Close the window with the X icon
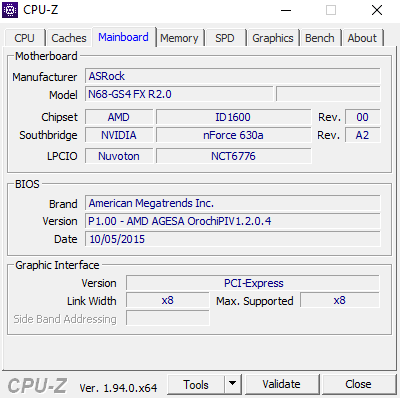 [x=377, y=10]
